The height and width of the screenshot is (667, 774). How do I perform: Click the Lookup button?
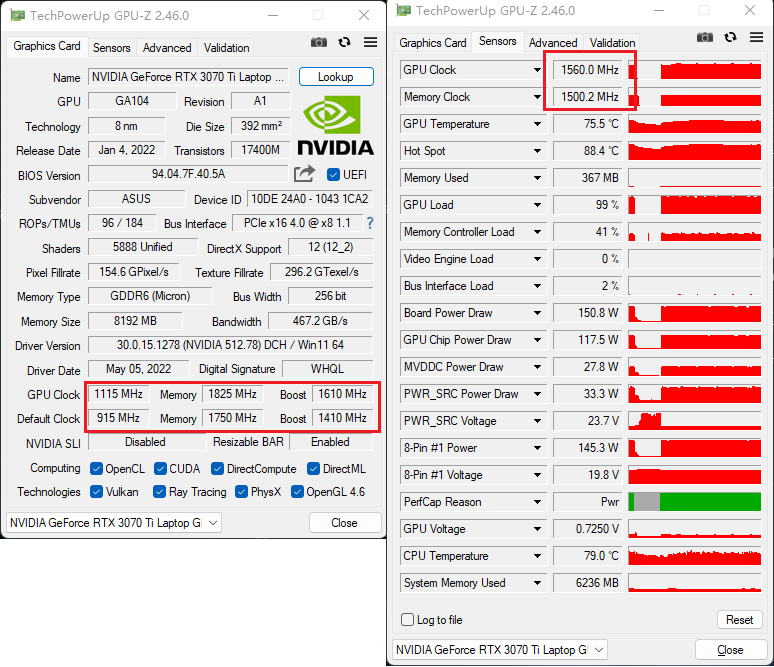pos(336,77)
